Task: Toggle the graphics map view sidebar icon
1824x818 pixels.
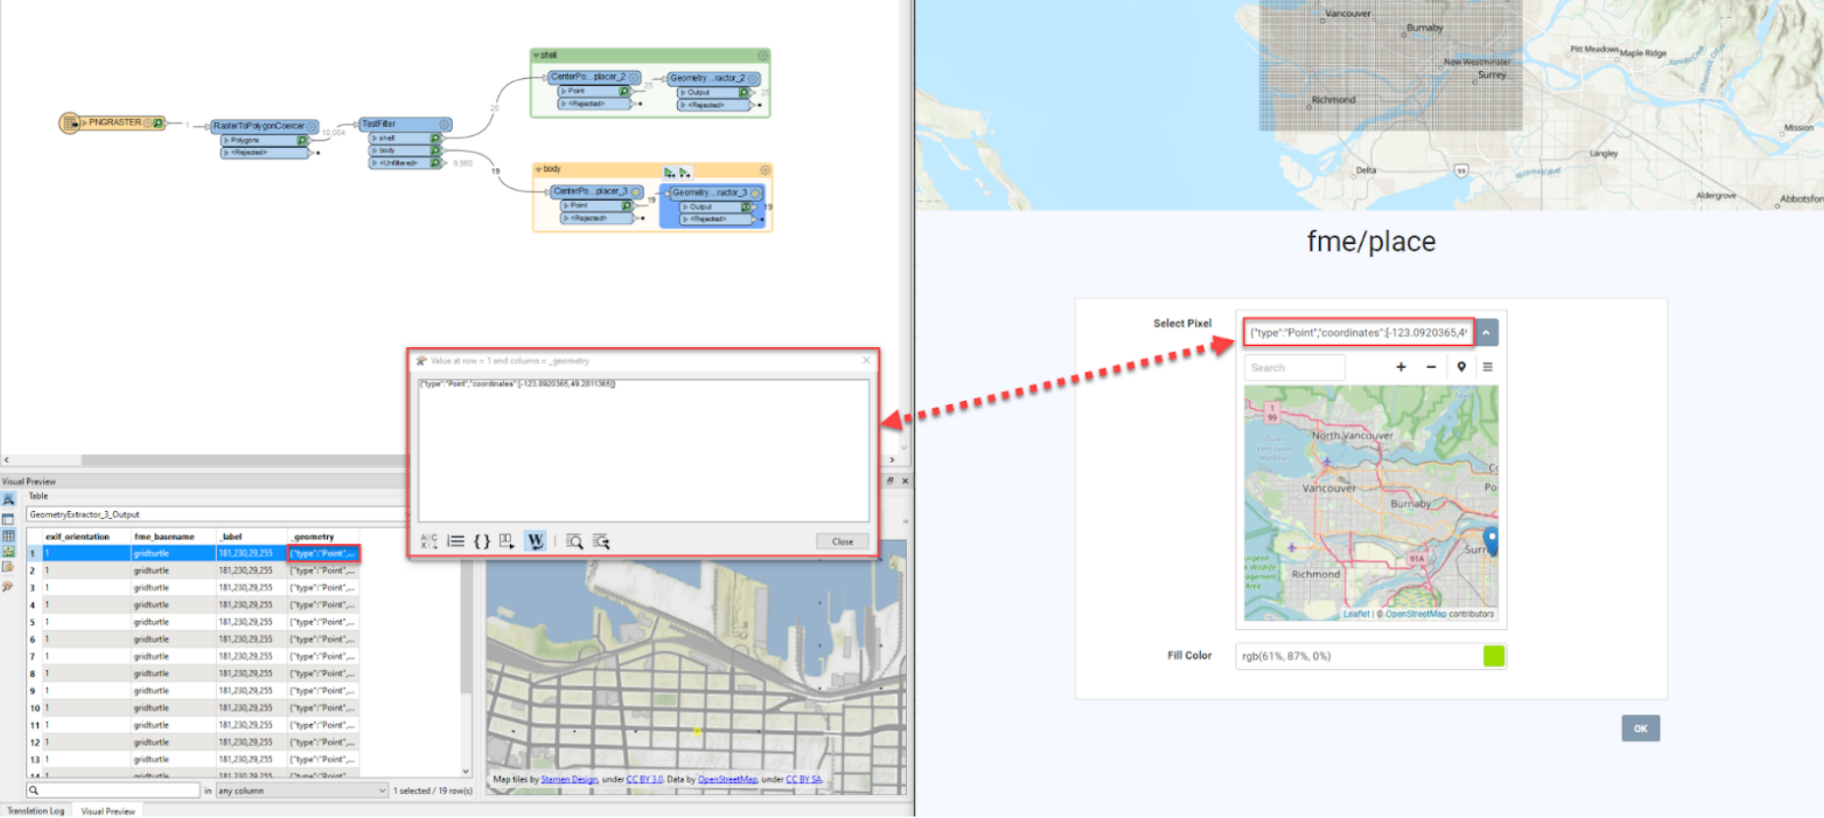Action: 9,551
